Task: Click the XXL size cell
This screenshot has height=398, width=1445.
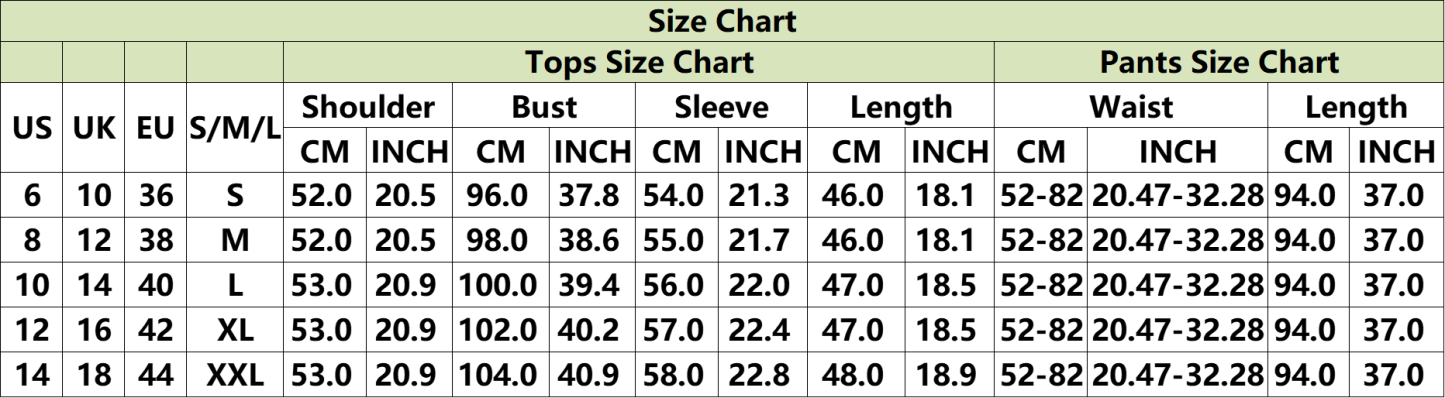Action: tap(235, 375)
